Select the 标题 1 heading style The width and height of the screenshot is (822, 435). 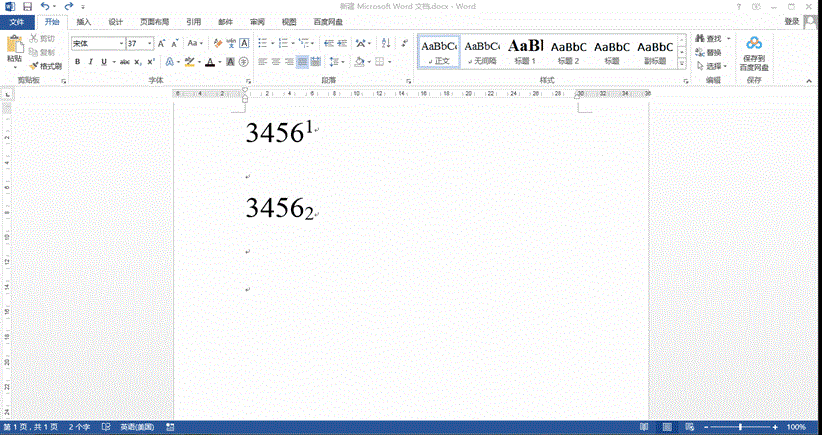[525, 51]
